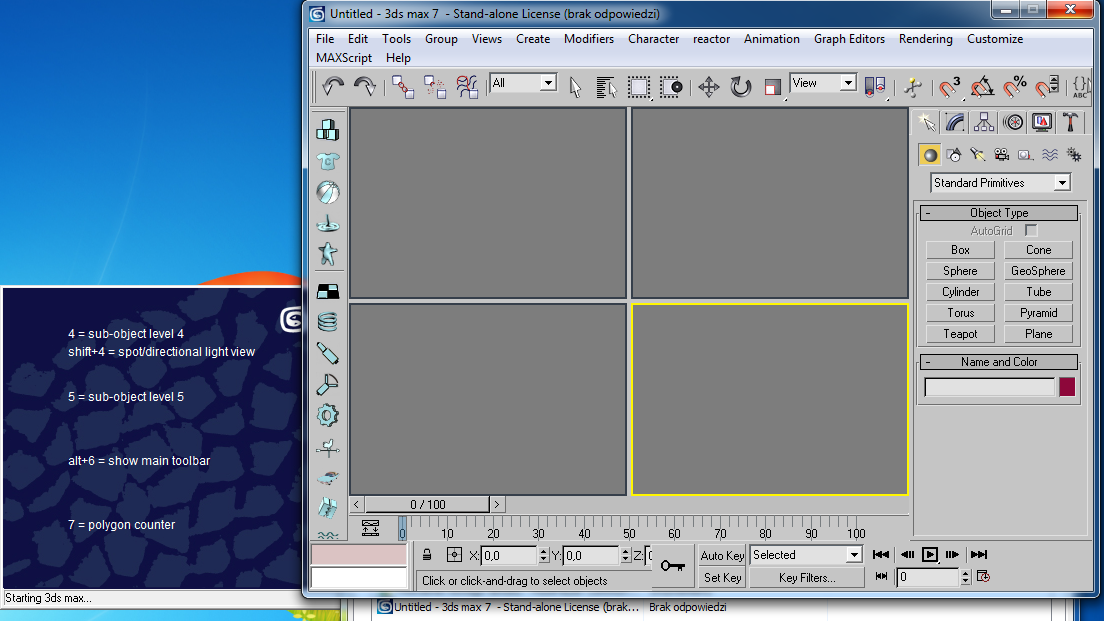Click the Redo arrow in main toolbar
This screenshot has width=1104, height=621.
[365, 87]
